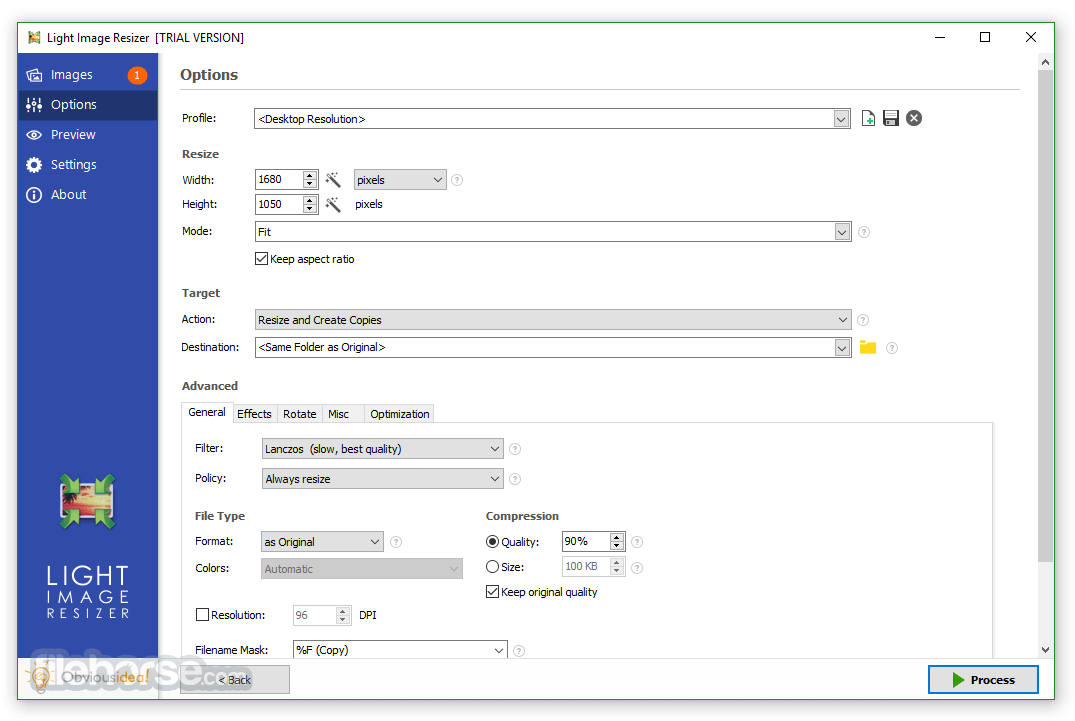
Task: Click the magic wand next to Width
Action: click(333, 180)
